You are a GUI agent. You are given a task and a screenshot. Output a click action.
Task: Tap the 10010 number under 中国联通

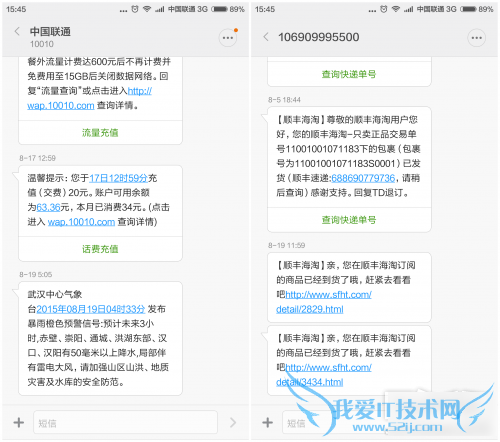click(42, 44)
